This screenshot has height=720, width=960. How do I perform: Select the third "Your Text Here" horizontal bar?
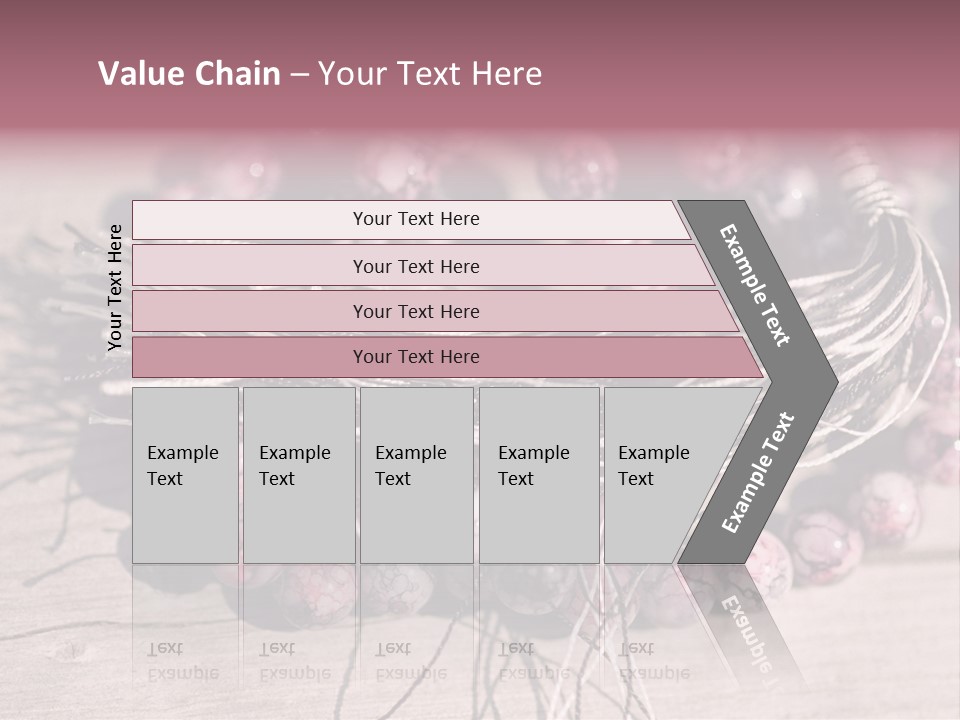point(415,312)
